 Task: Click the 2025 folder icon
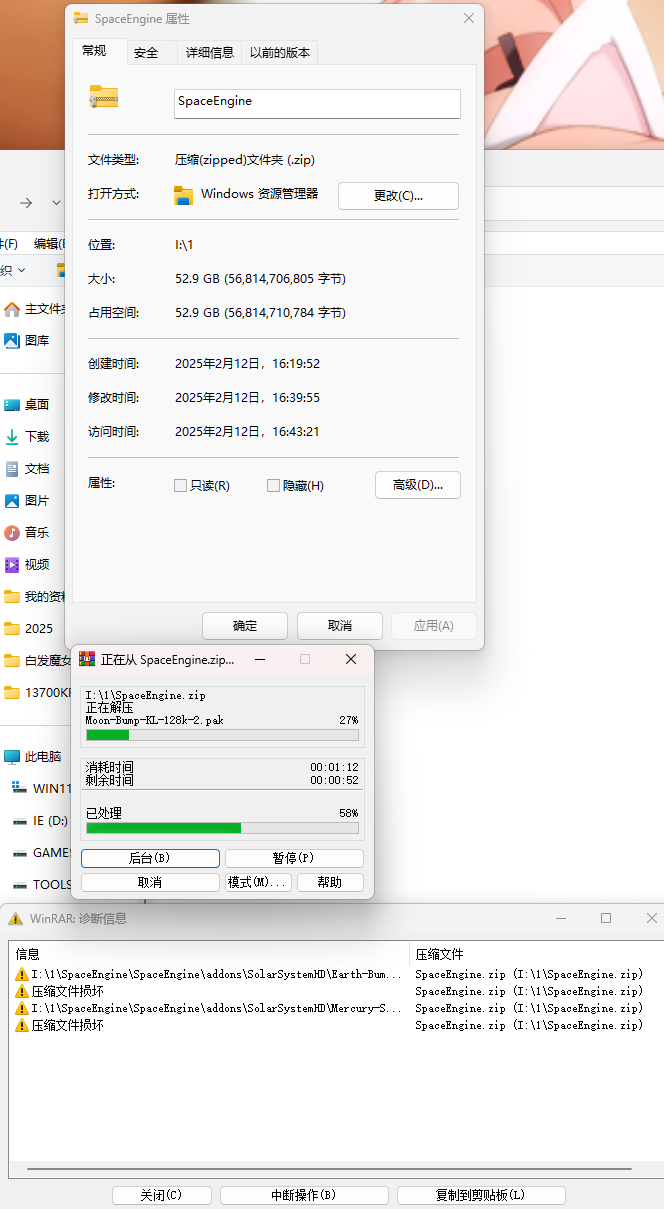coord(12,629)
